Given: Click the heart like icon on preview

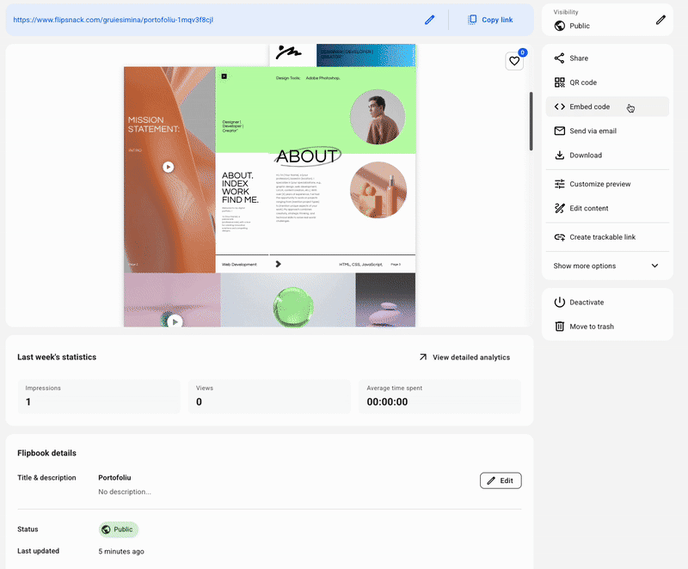Looking at the screenshot, I should 515,61.
